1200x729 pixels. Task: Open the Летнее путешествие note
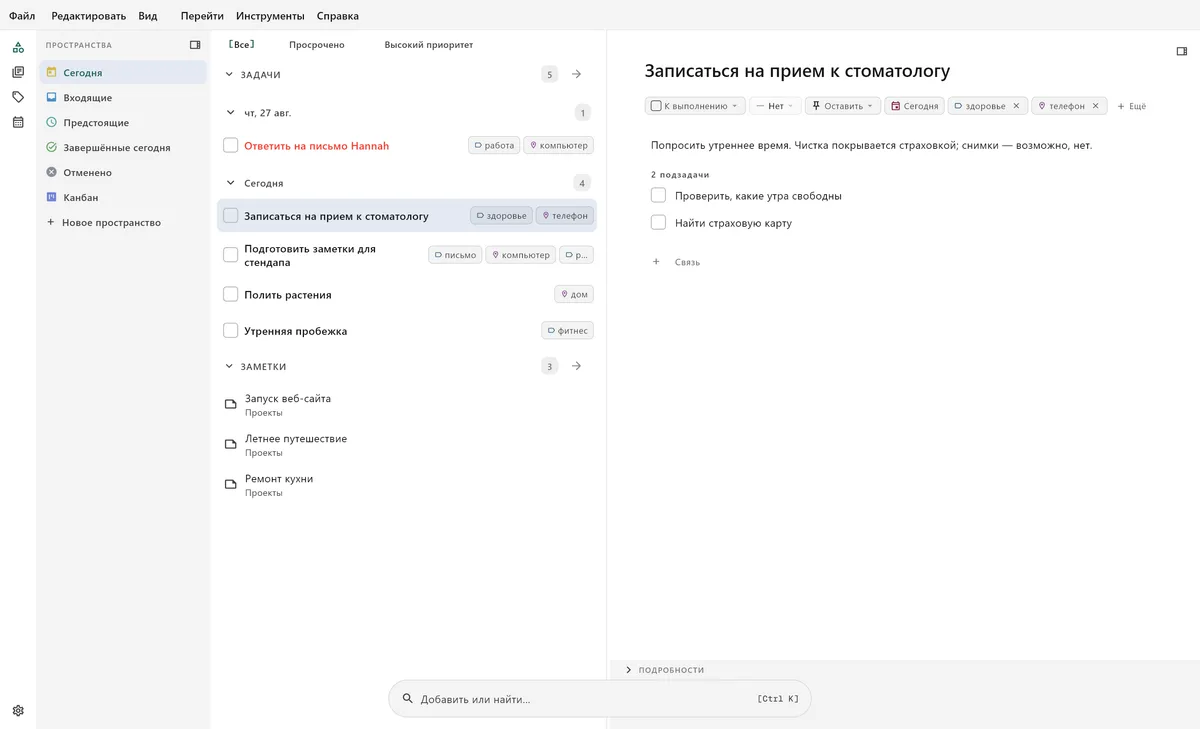pos(407,445)
